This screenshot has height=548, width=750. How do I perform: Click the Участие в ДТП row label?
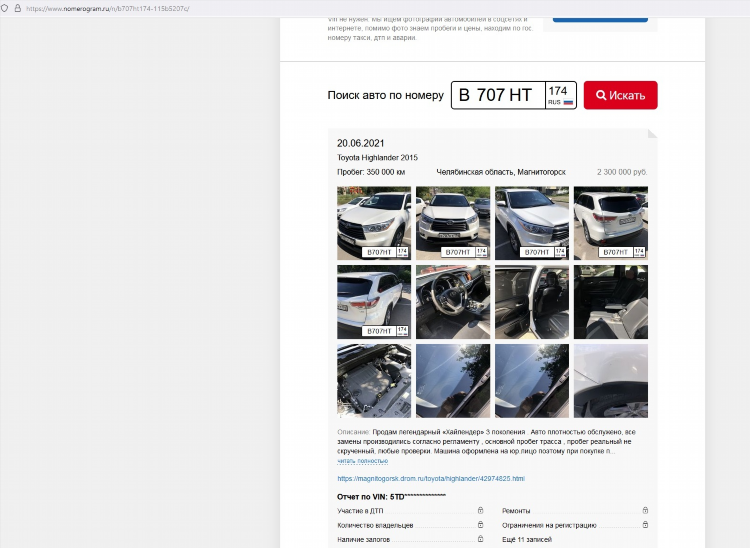(x=360, y=511)
